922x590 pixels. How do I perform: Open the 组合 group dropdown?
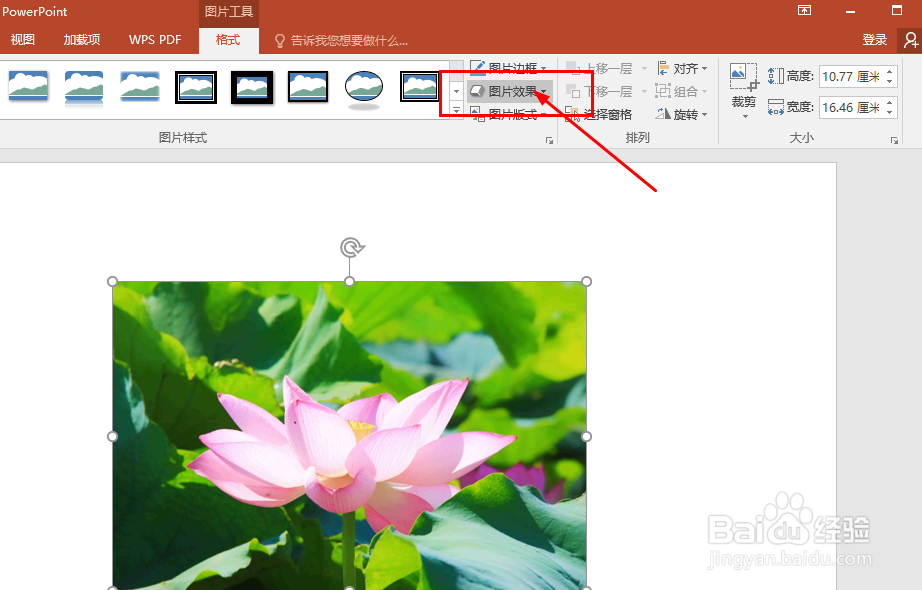pyautogui.click(x=681, y=91)
